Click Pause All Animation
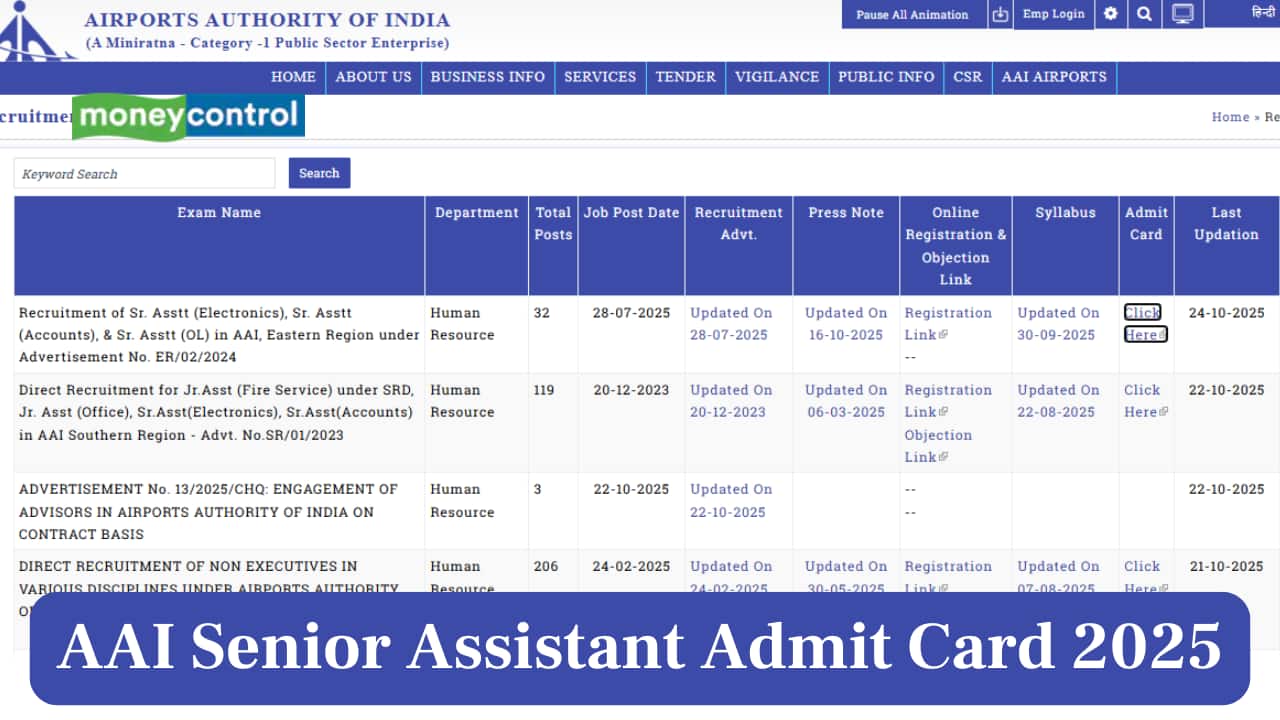The width and height of the screenshot is (1280, 720). 914,14
